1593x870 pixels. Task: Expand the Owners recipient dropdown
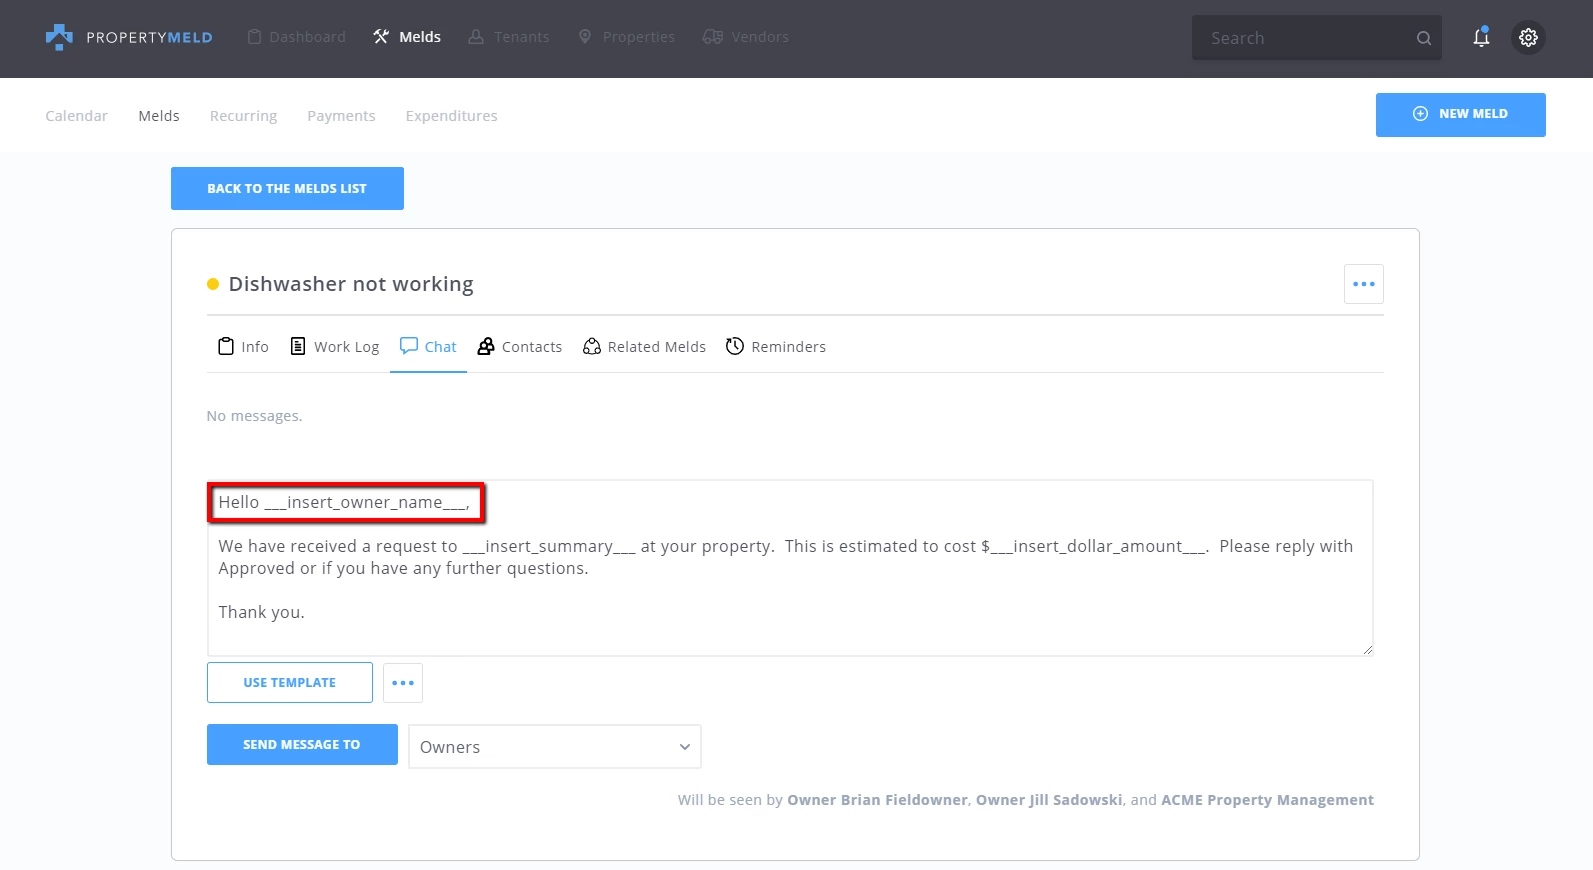click(555, 747)
